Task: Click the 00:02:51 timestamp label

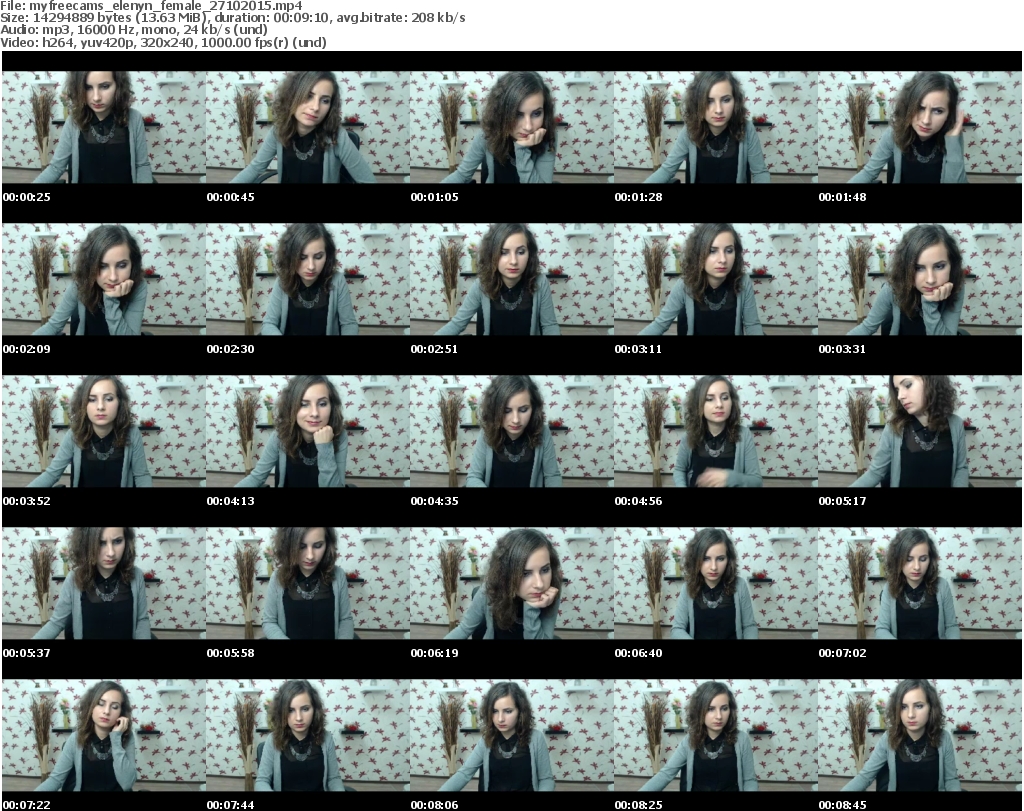Action: pos(434,349)
